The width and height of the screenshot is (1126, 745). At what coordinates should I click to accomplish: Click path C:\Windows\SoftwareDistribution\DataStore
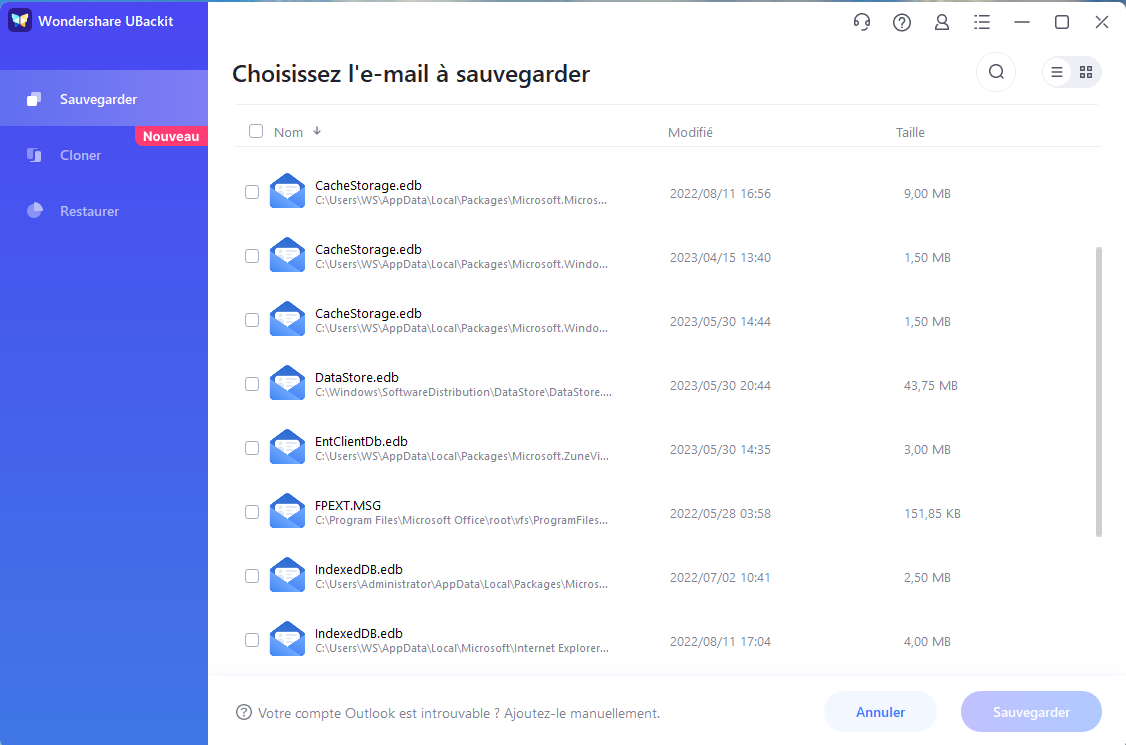point(463,392)
